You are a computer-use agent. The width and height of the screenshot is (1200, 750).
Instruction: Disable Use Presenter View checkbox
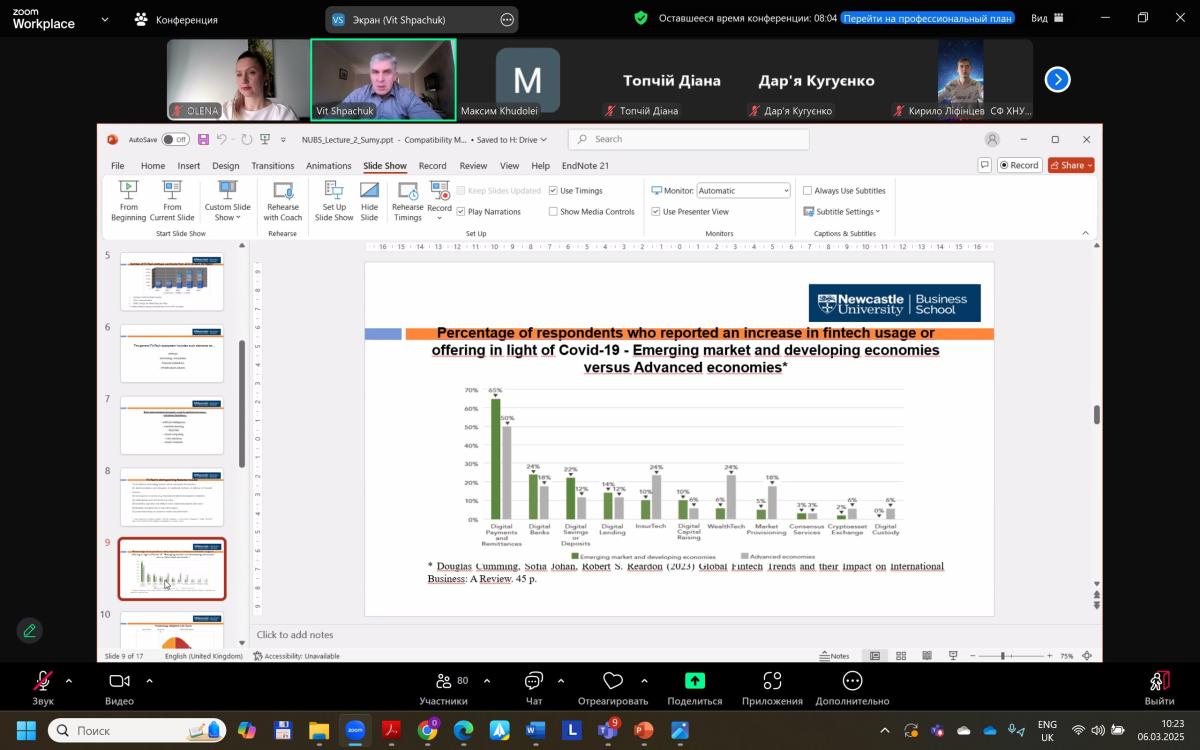(x=655, y=212)
